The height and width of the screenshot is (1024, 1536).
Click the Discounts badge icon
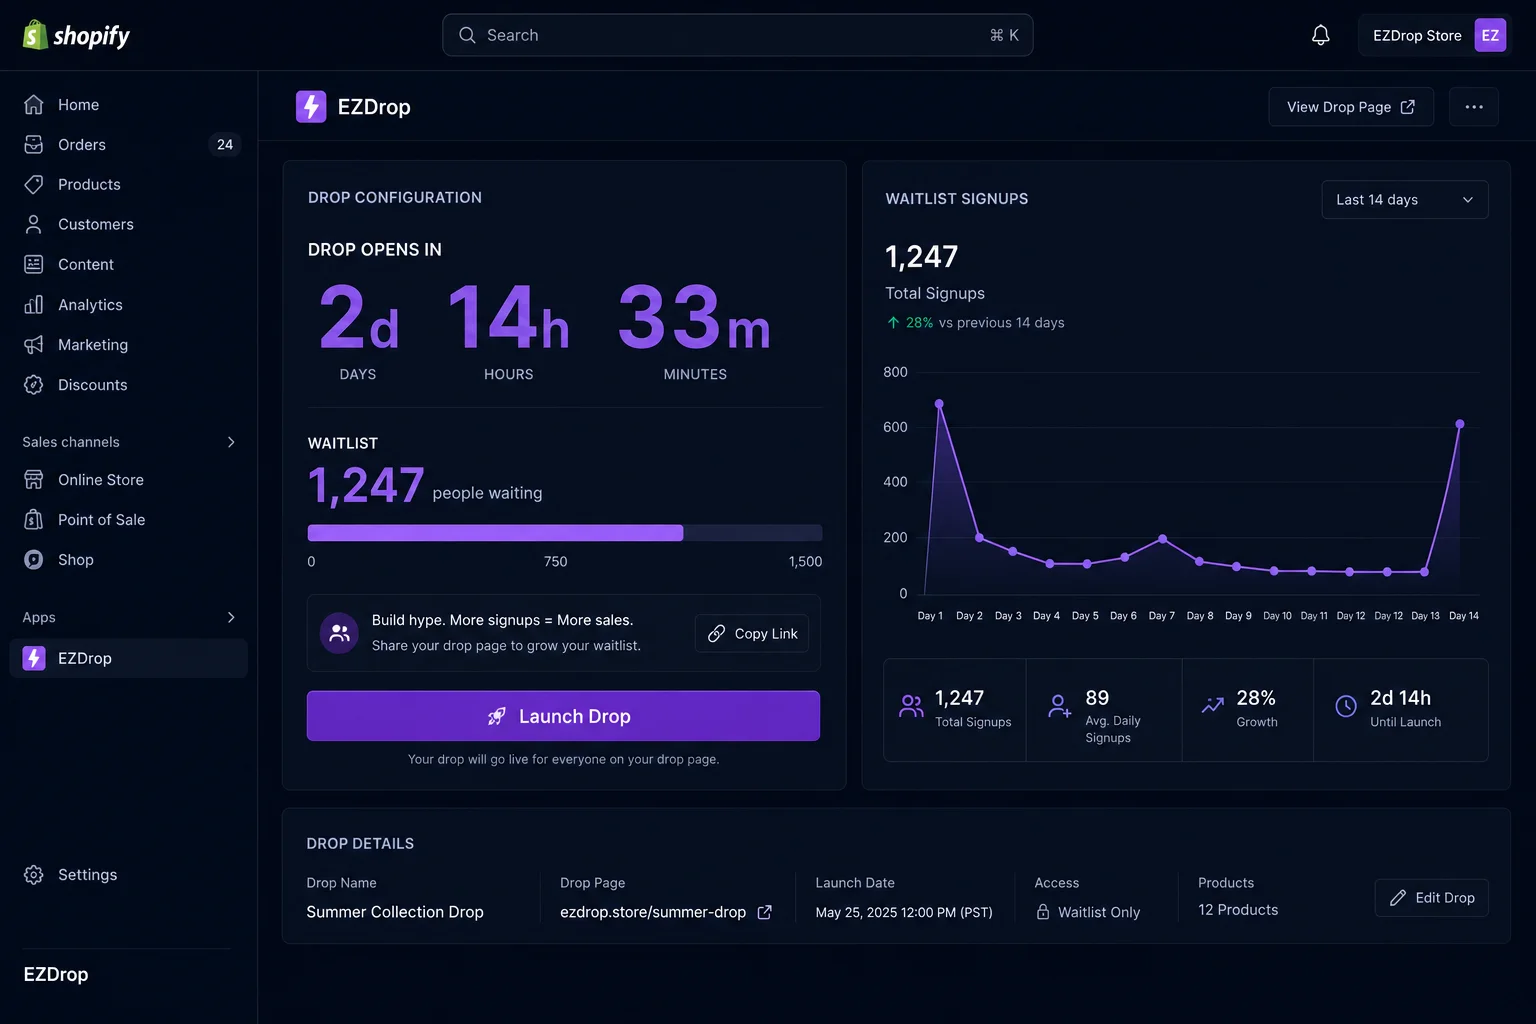click(x=34, y=384)
